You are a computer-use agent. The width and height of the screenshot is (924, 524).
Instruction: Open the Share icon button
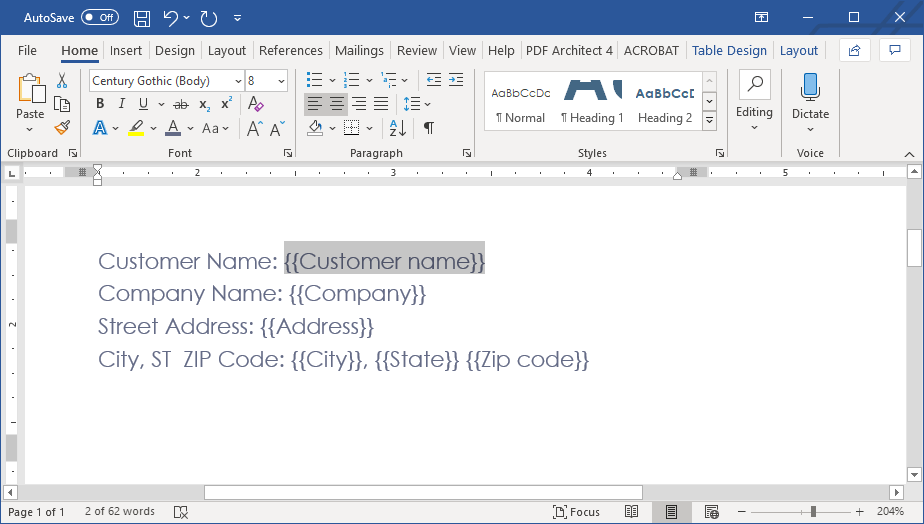(854, 51)
